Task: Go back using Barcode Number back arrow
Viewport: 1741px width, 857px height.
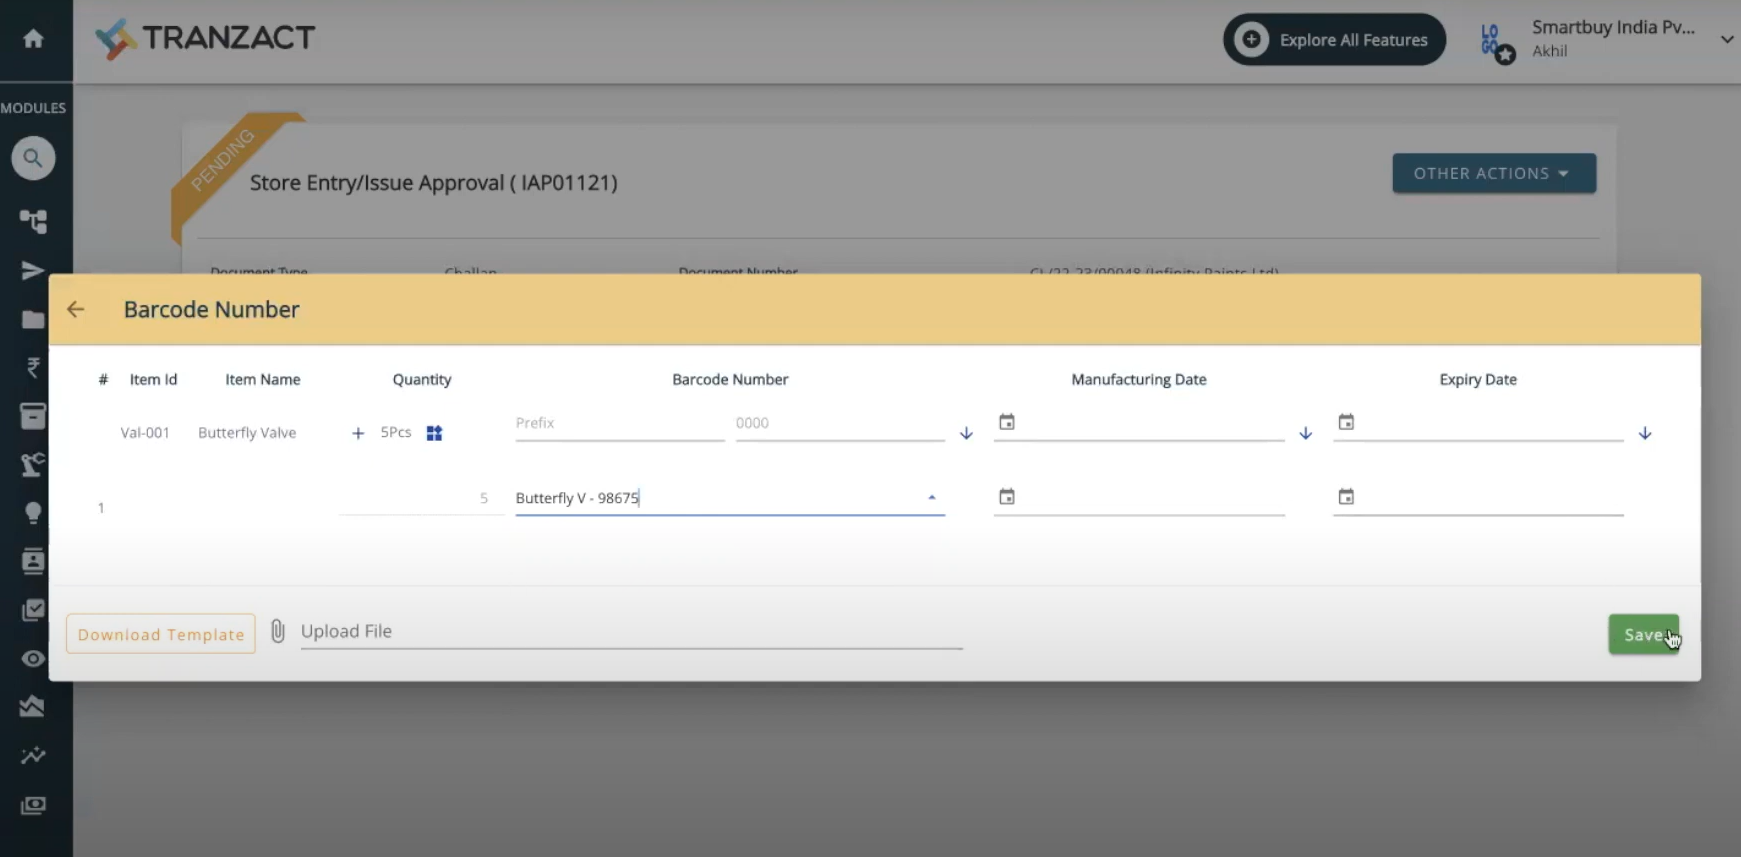Action: pos(76,309)
